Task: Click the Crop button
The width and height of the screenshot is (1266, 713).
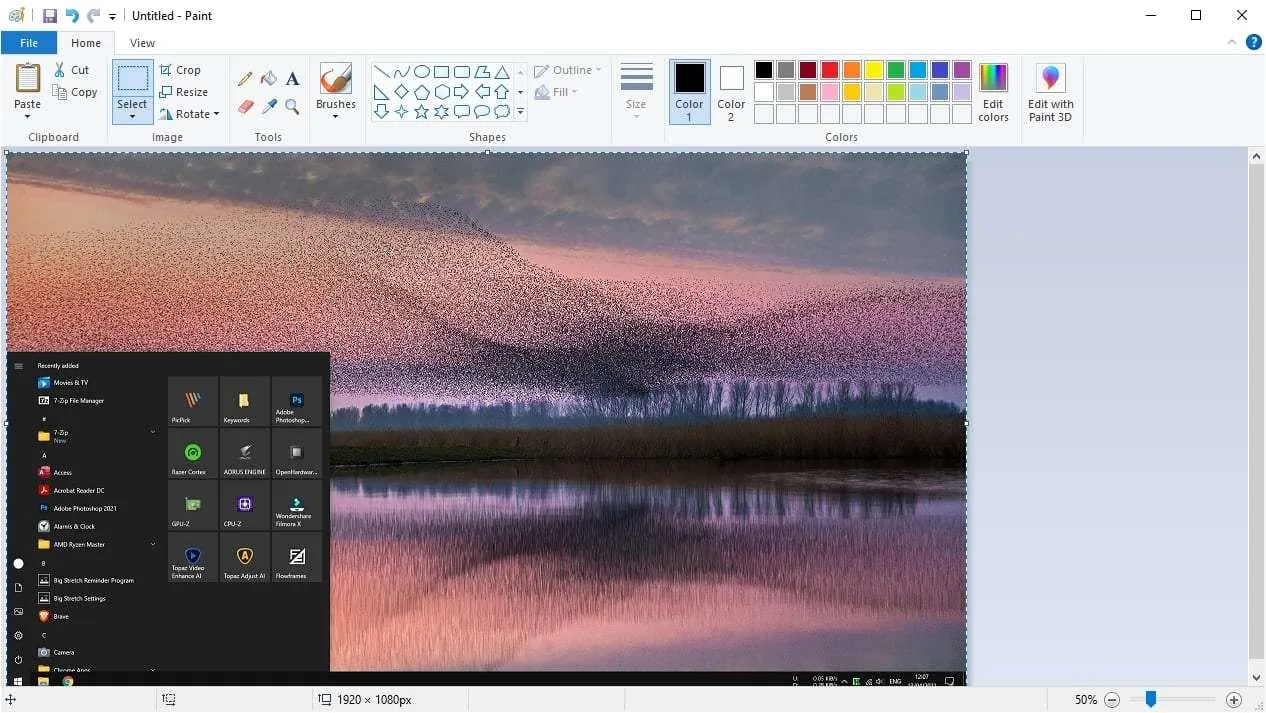Action: 180,70
